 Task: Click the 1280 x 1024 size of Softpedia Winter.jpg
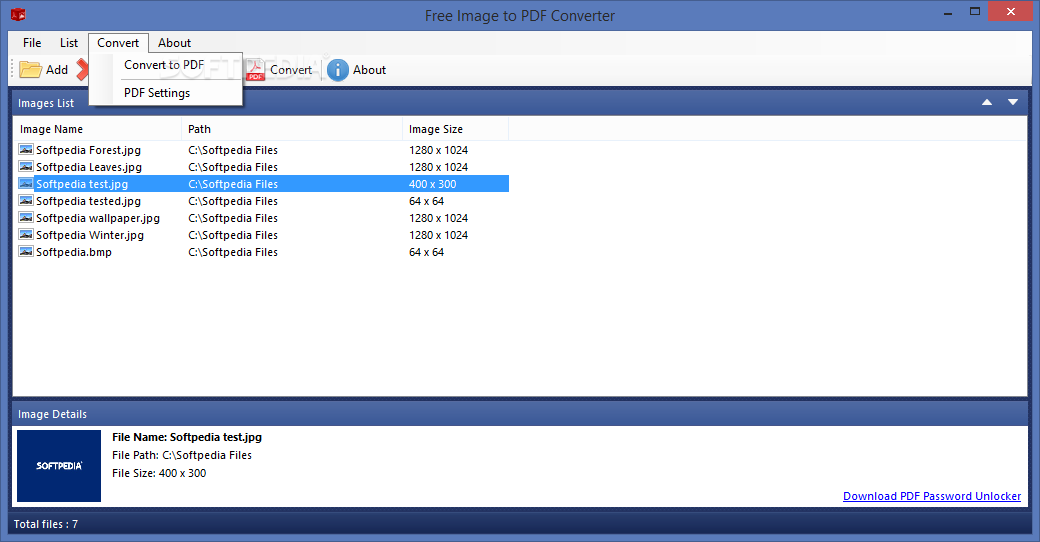point(438,235)
